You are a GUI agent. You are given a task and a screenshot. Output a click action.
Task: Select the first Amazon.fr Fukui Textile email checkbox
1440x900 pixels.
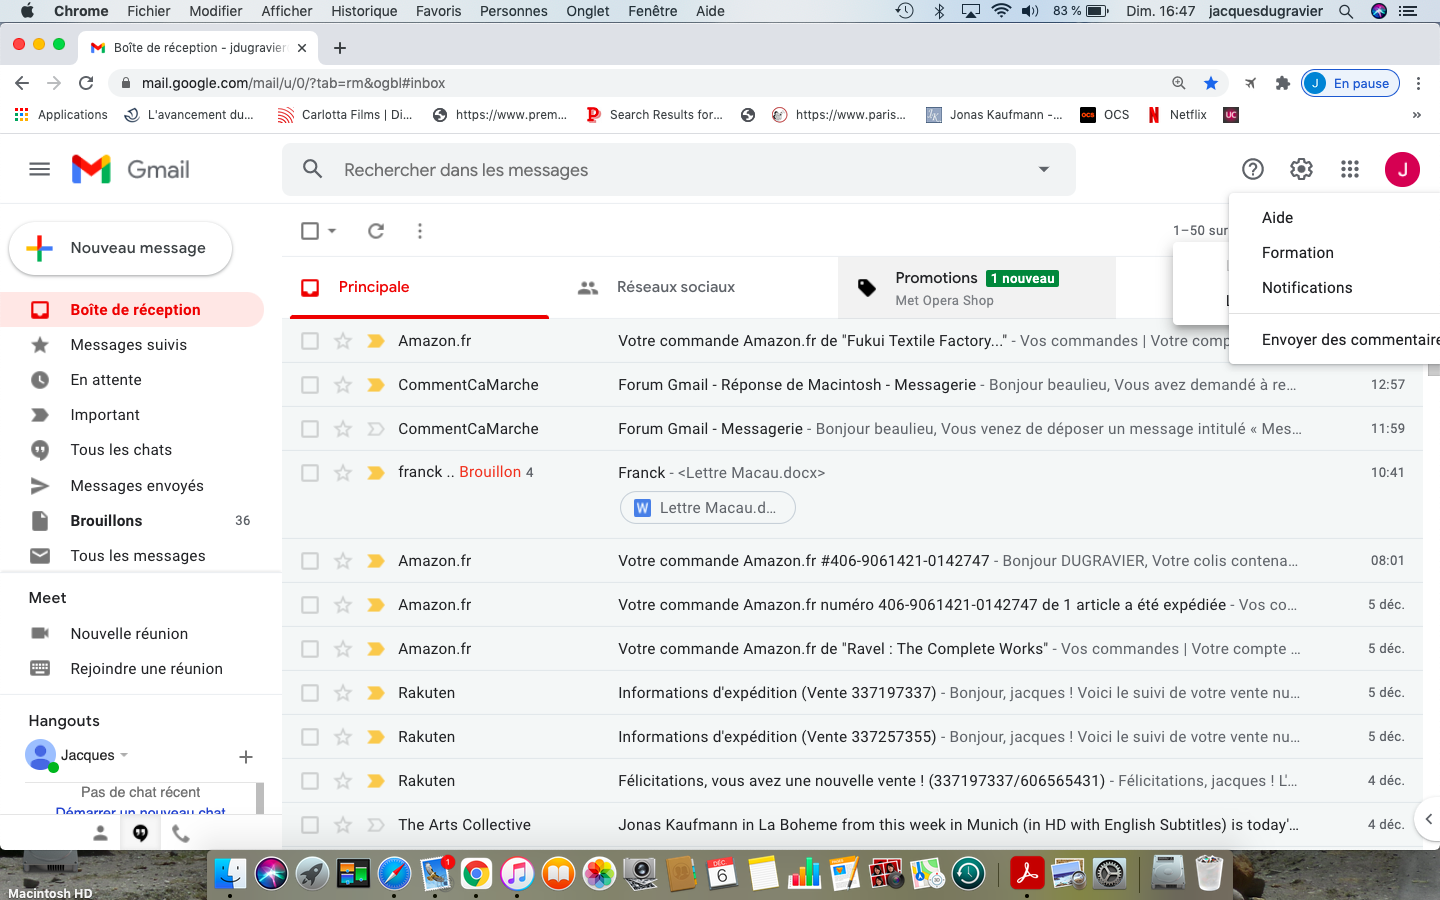click(310, 341)
